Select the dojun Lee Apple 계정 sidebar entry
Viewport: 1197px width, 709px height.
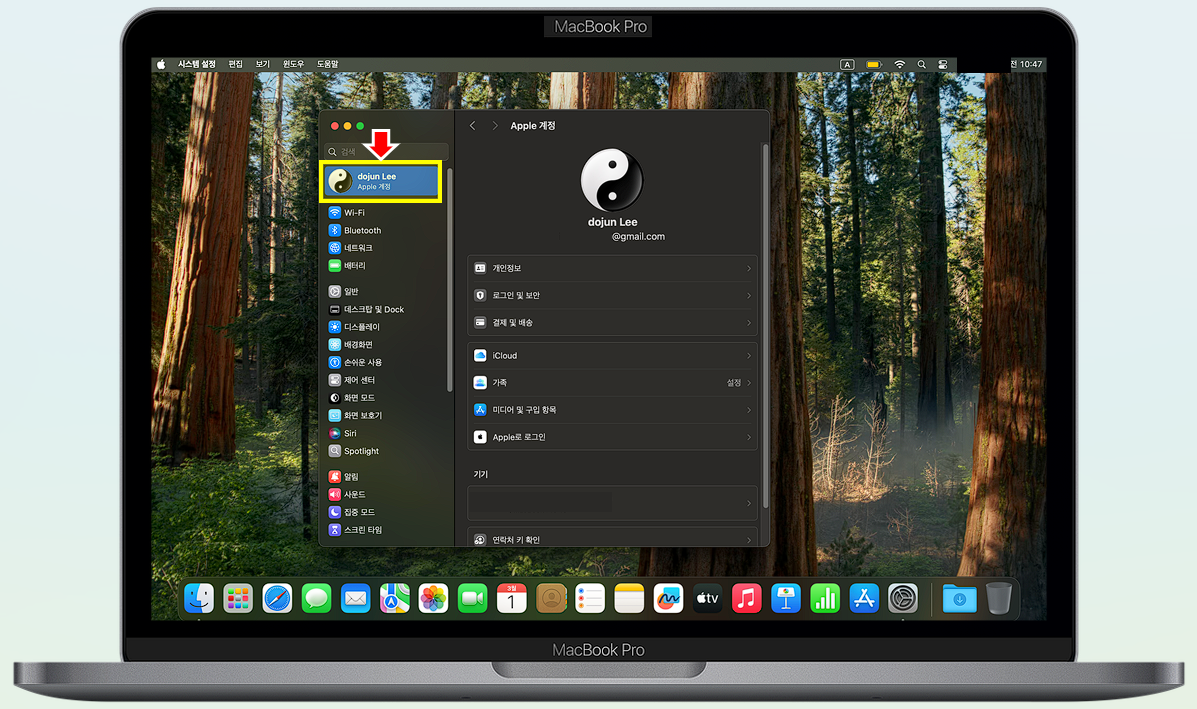[381, 181]
